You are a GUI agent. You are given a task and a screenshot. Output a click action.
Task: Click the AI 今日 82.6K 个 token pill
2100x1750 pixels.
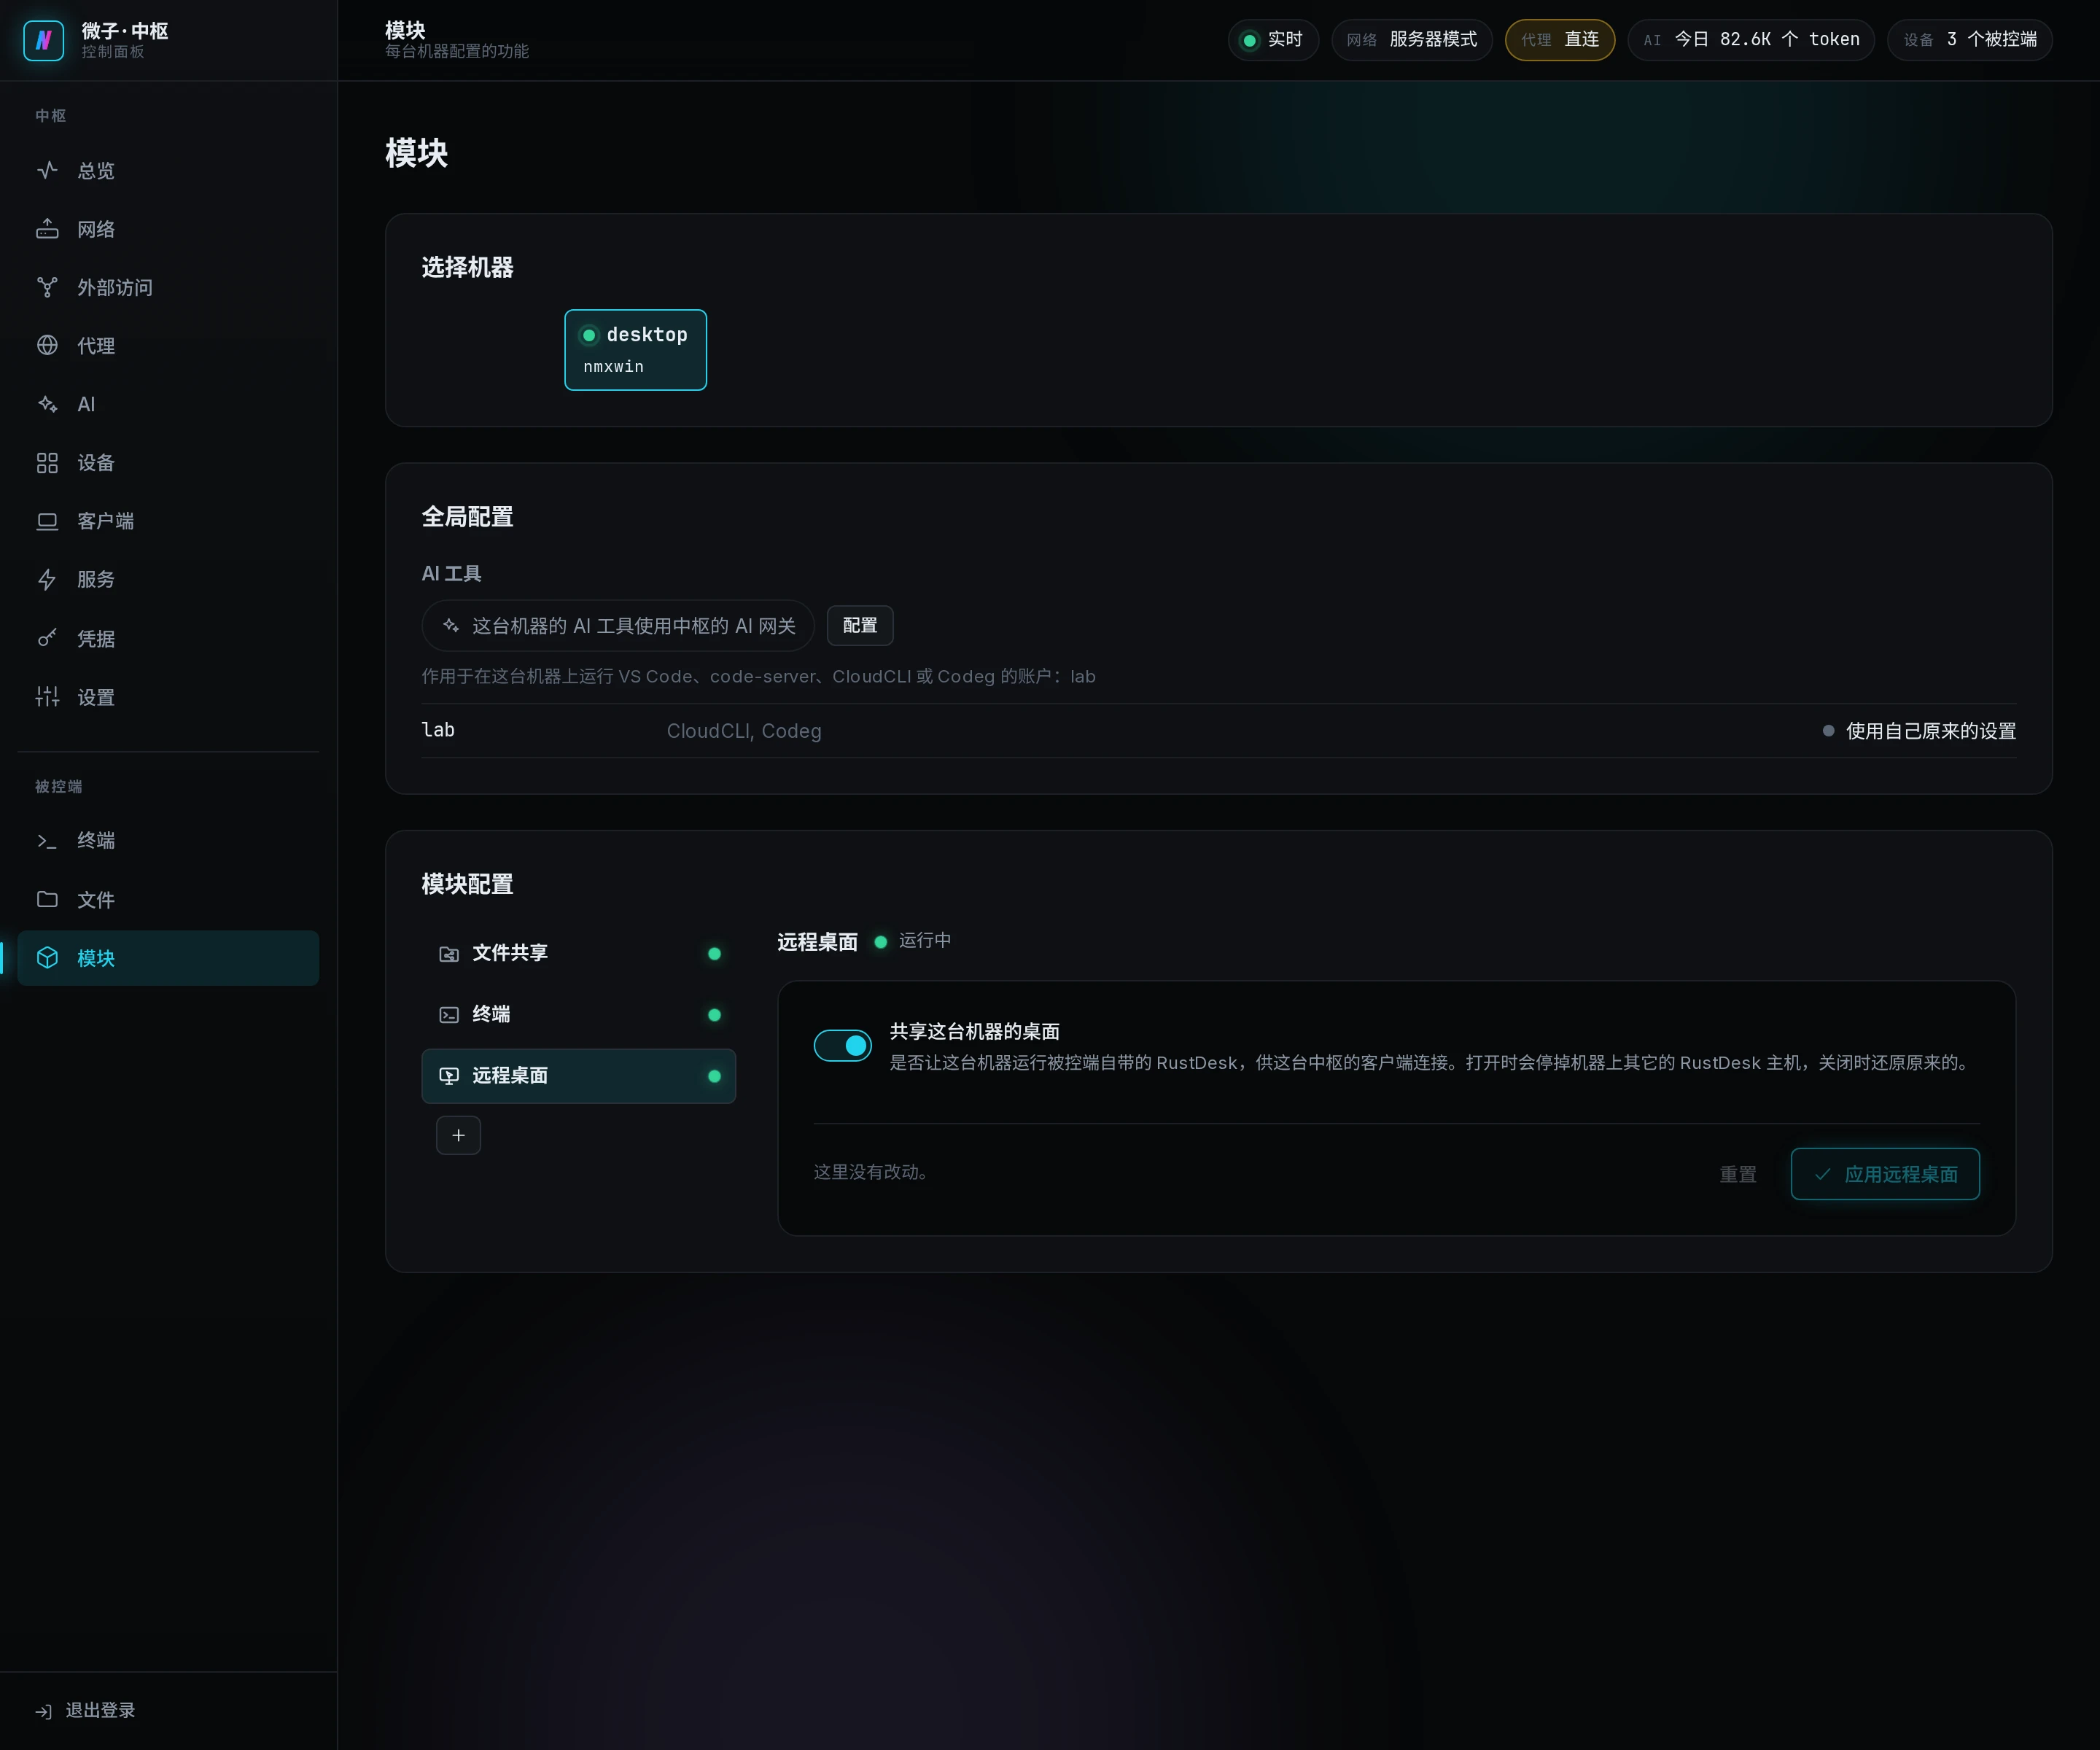pos(1751,40)
